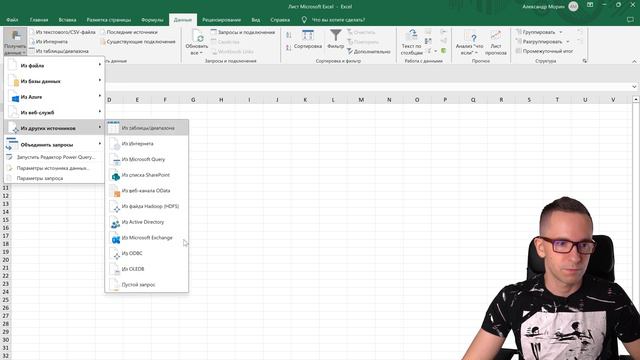Open Существующие подключения
This screenshot has height=360, width=640.
tap(138, 42)
